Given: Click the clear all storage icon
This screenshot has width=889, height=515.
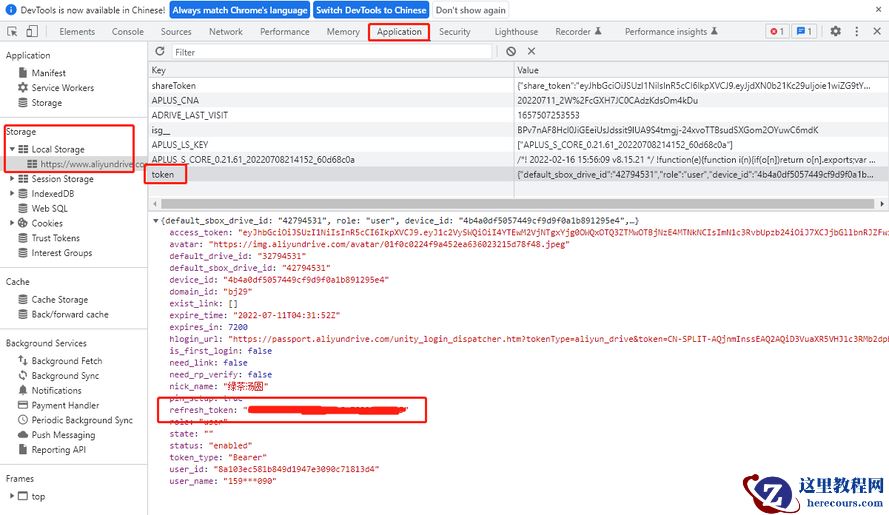Looking at the screenshot, I should (511, 51).
